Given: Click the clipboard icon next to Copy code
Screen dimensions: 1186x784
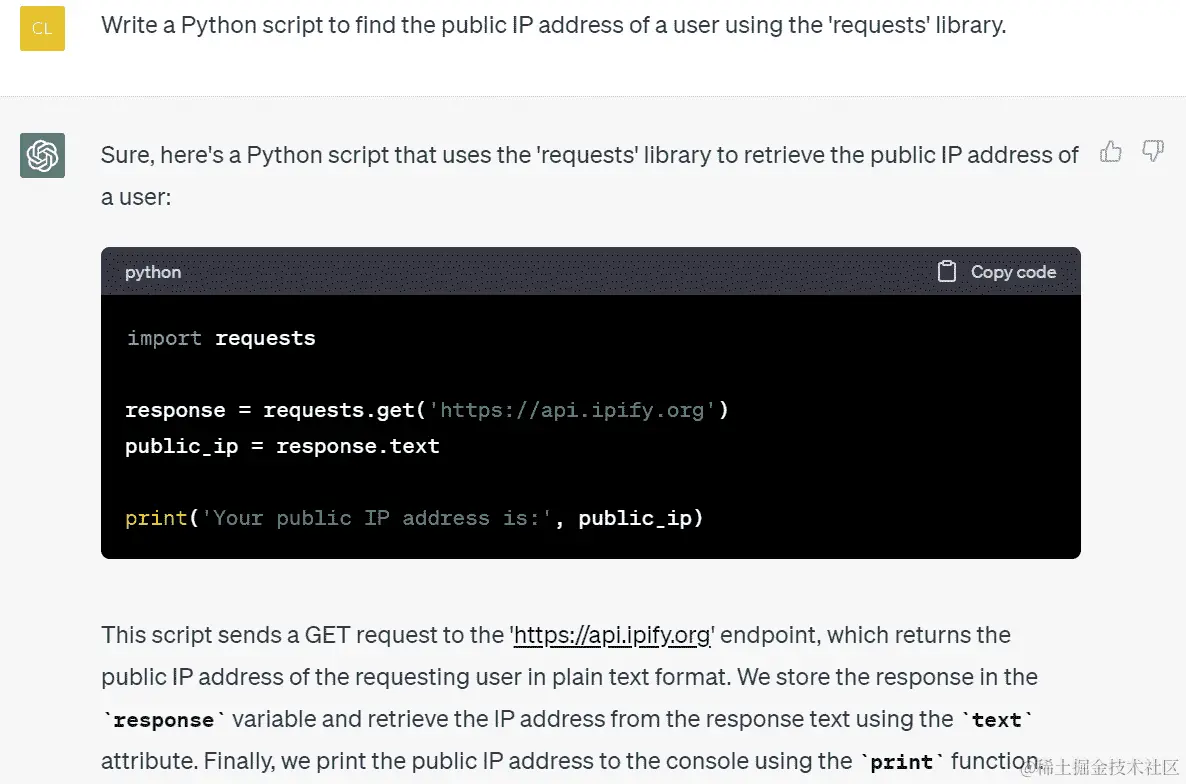Looking at the screenshot, I should (x=947, y=271).
